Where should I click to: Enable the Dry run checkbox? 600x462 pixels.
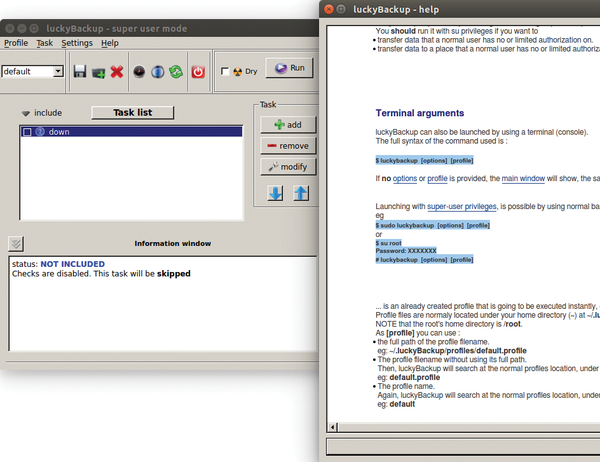pos(225,72)
